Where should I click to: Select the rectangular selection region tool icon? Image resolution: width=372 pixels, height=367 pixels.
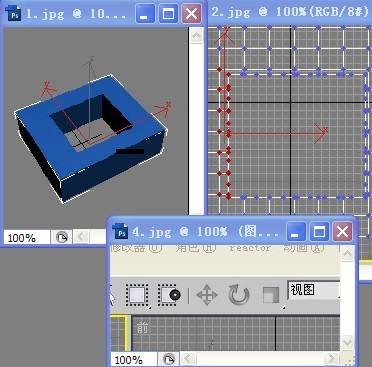pyautogui.click(x=137, y=295)
